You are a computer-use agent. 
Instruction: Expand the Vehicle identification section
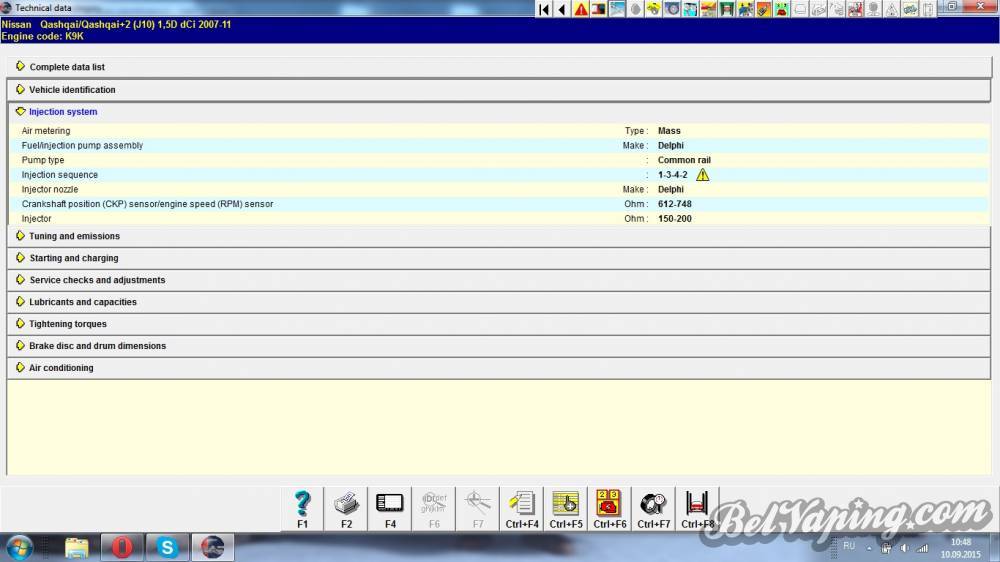click(x=499, y=90)
